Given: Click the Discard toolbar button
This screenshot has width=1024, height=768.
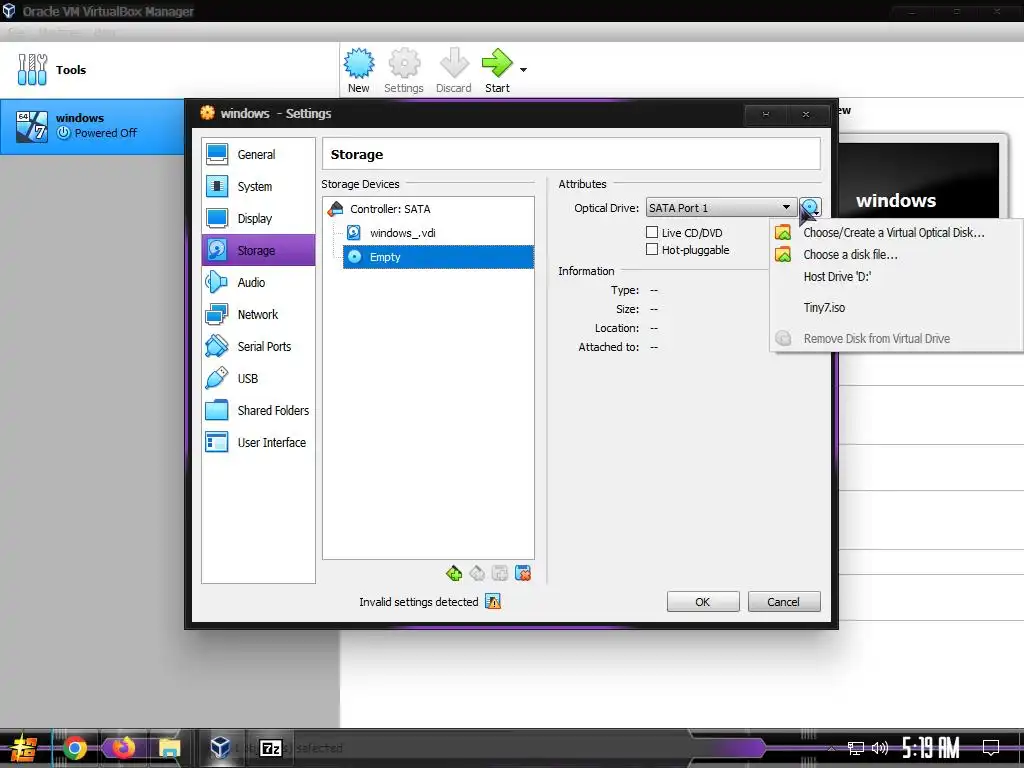Looking at the screenshot, I should click(453, 71).
